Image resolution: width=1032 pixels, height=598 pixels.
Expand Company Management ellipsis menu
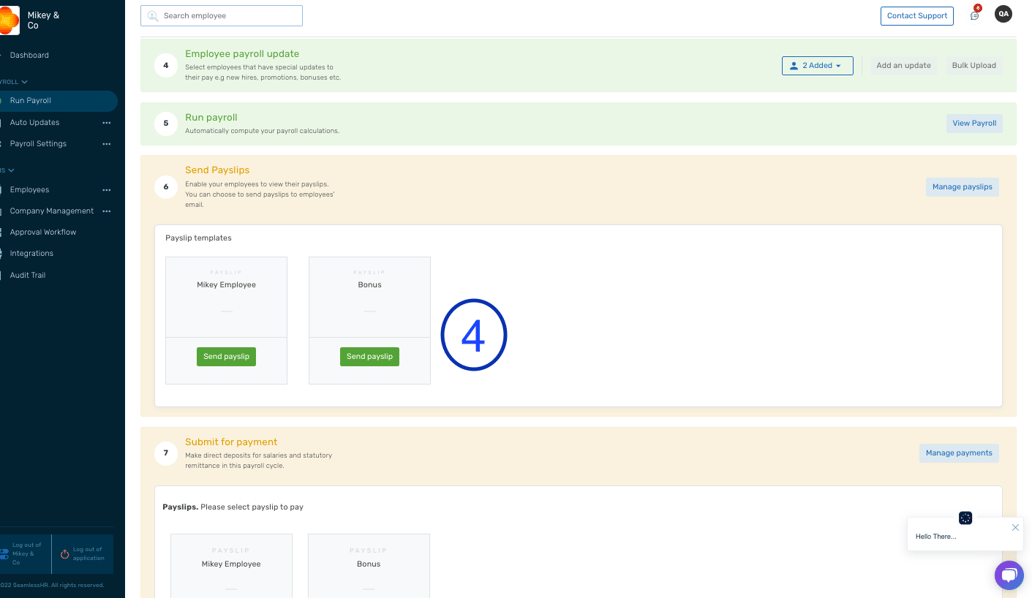point(106,211)
